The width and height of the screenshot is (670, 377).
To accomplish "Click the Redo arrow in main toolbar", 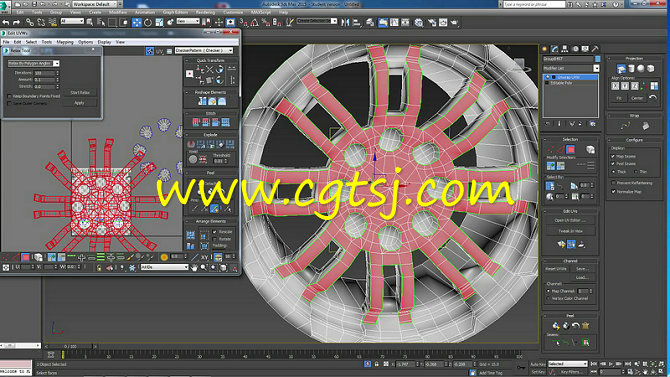I will pyautogui.click(x=16, y=22).
